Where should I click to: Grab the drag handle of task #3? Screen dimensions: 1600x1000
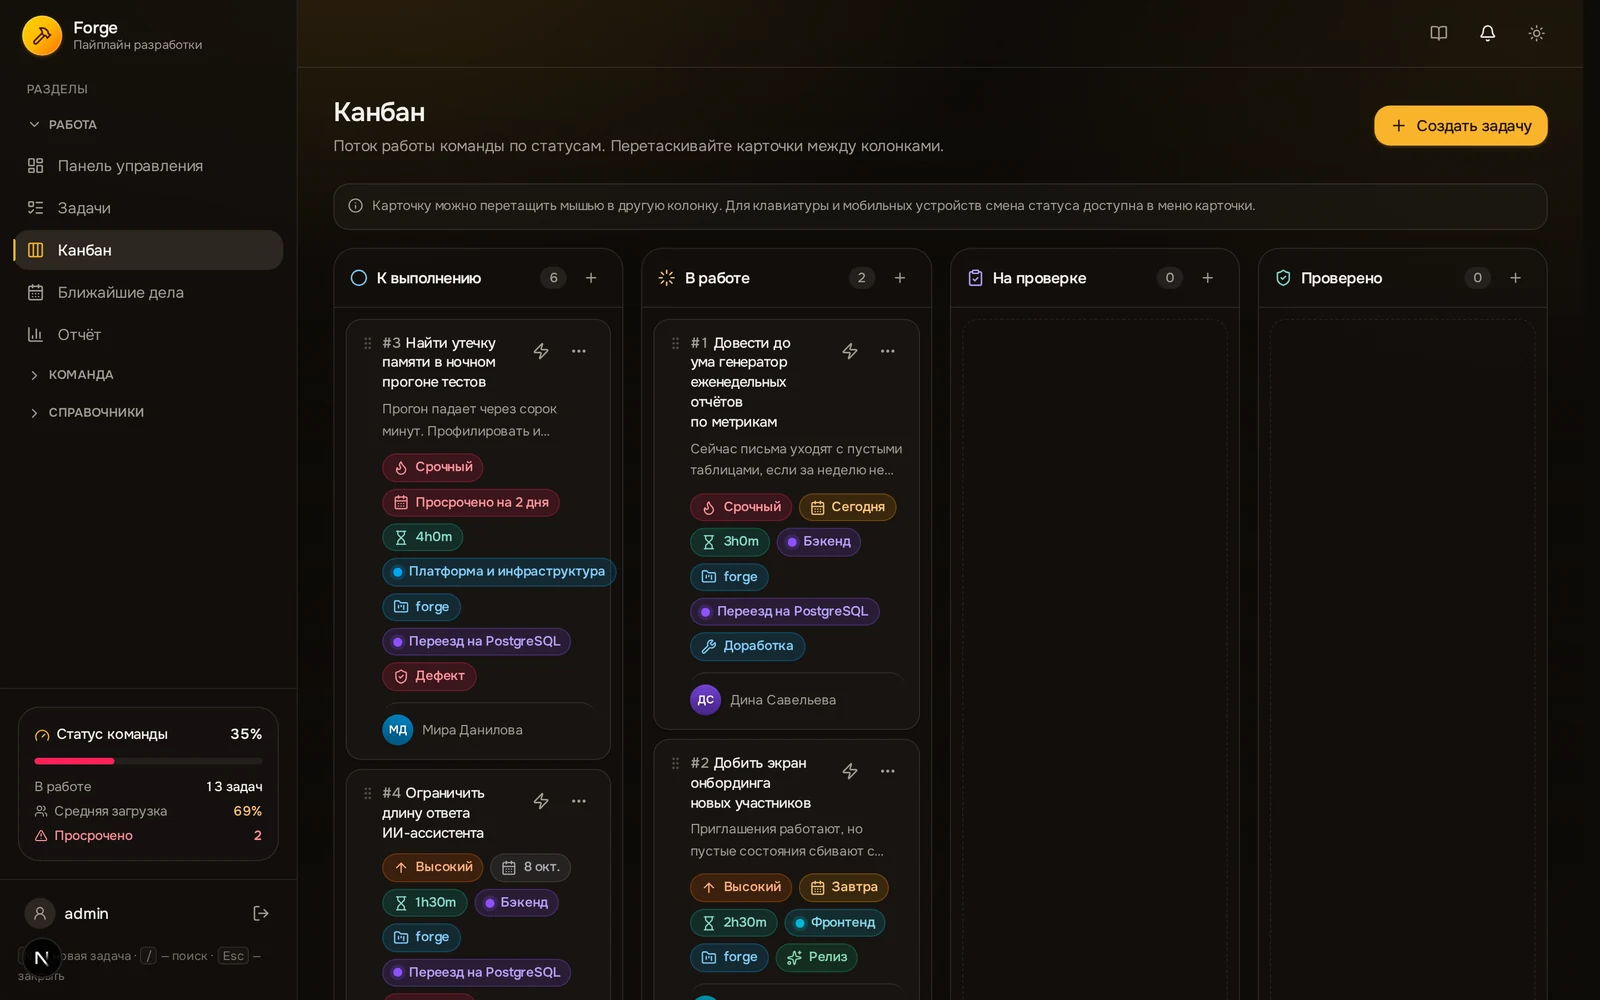tap(367, 343)
